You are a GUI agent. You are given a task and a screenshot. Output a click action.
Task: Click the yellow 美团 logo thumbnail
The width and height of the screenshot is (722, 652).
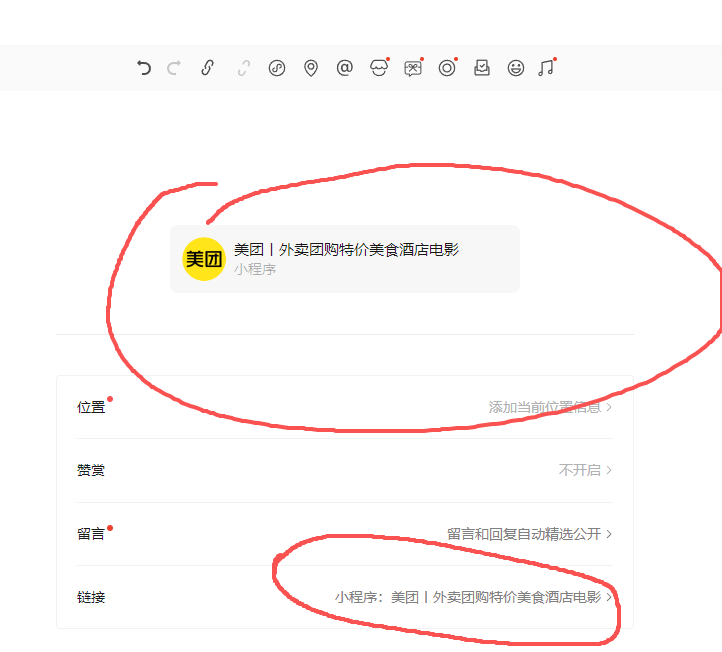204,259
